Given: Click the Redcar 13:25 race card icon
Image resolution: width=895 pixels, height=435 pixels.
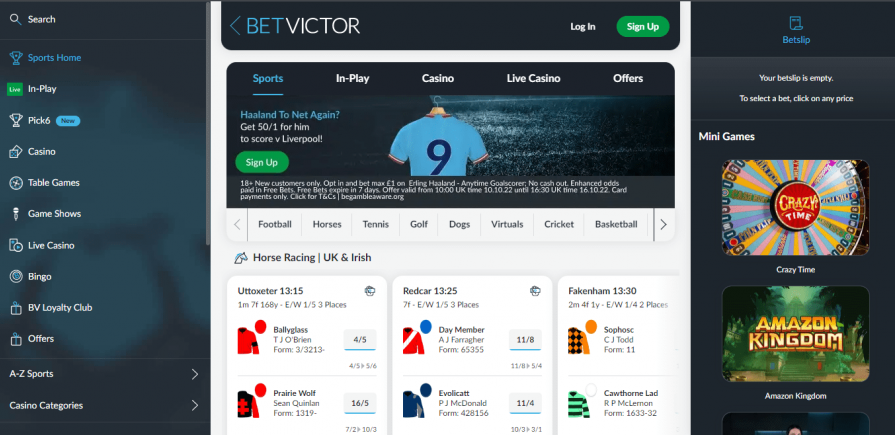Looking at the screenshot, I should coord(535,291).
